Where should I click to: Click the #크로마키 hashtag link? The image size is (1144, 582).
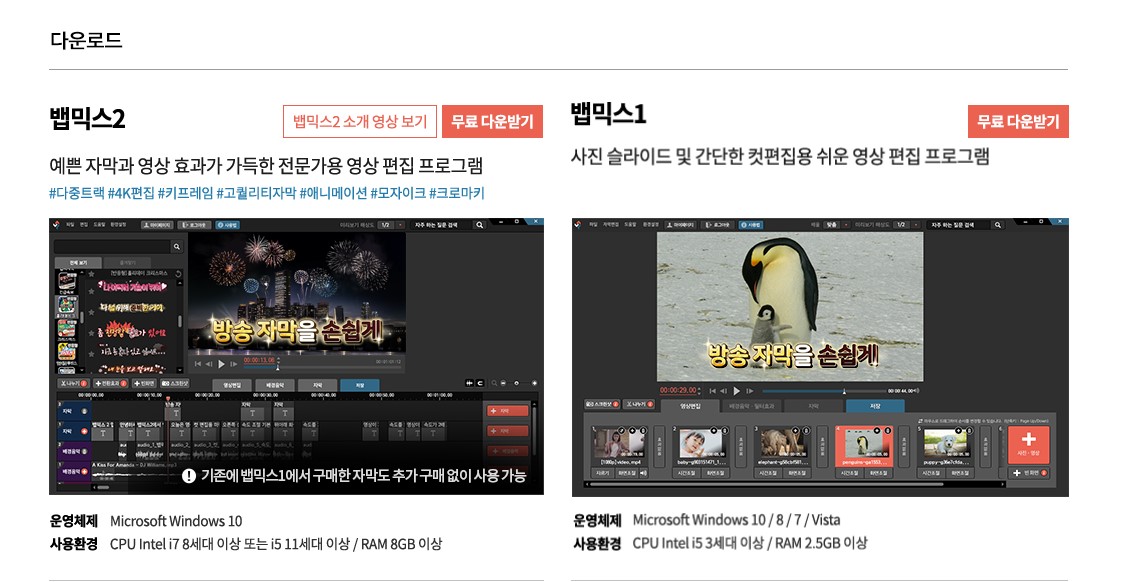456,193
